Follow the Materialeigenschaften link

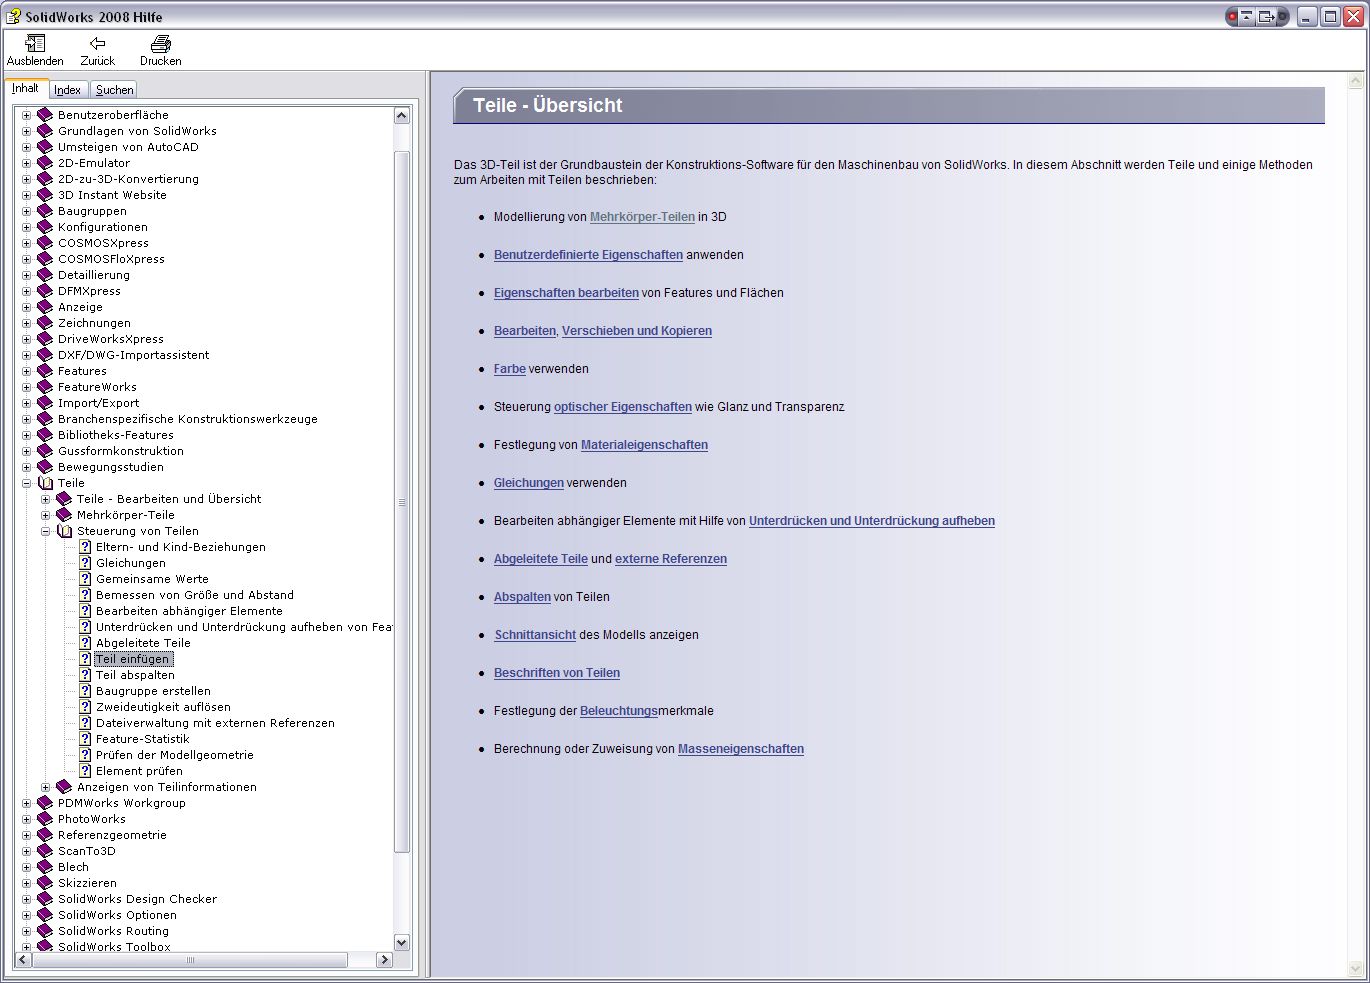pyautogui.click(x=644, y=445)
